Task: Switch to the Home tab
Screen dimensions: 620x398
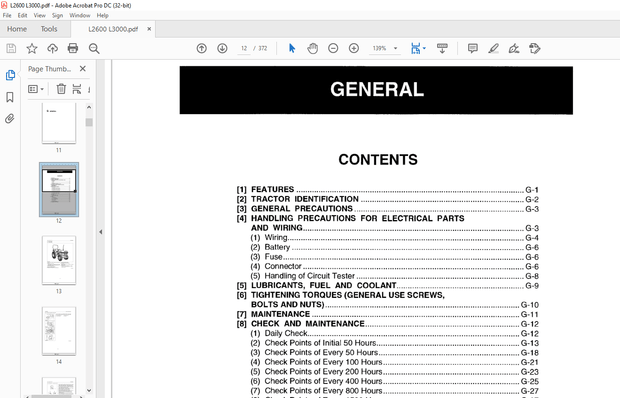Action: pyautogui.click(x=17, y=29)
